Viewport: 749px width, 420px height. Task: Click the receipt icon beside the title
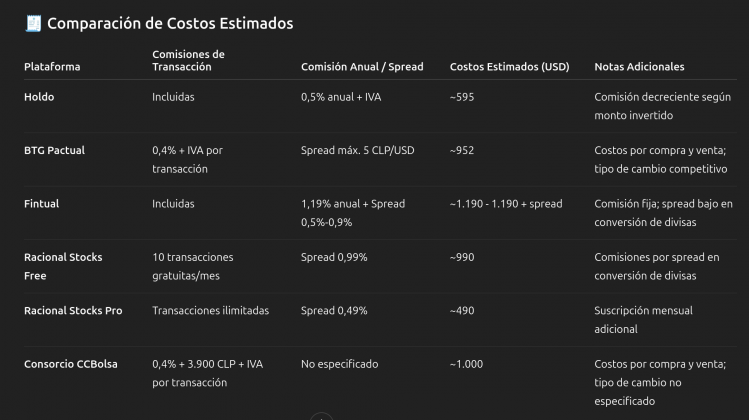click(33, 23)
